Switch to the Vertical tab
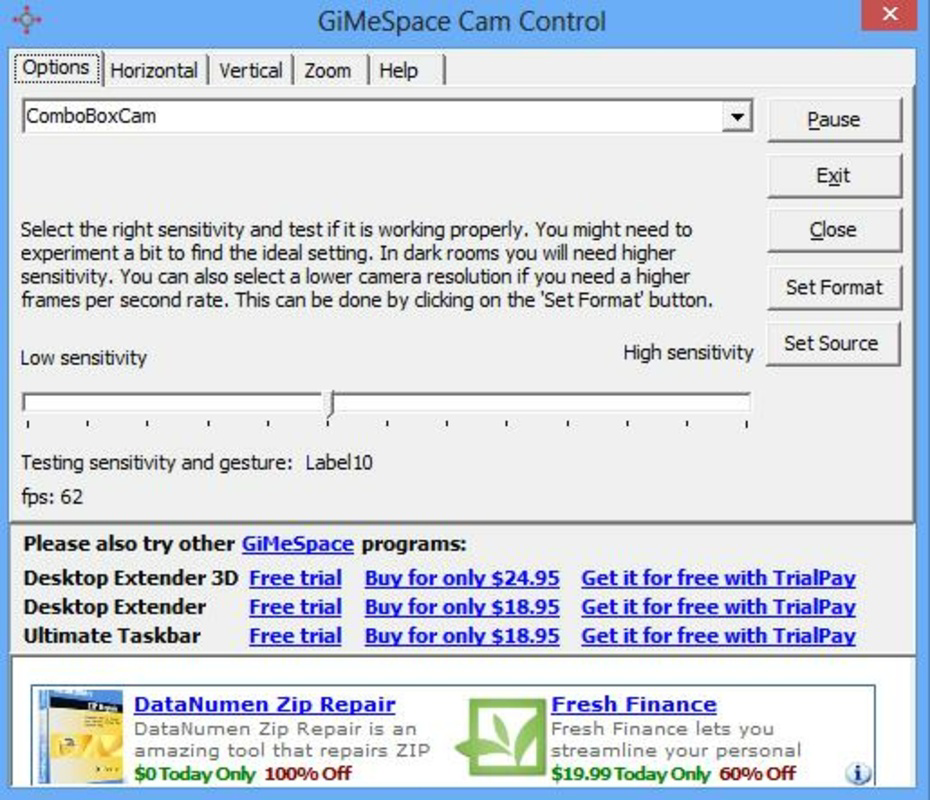This screenshot has height=800, width=930. click(x=250, y=70)
